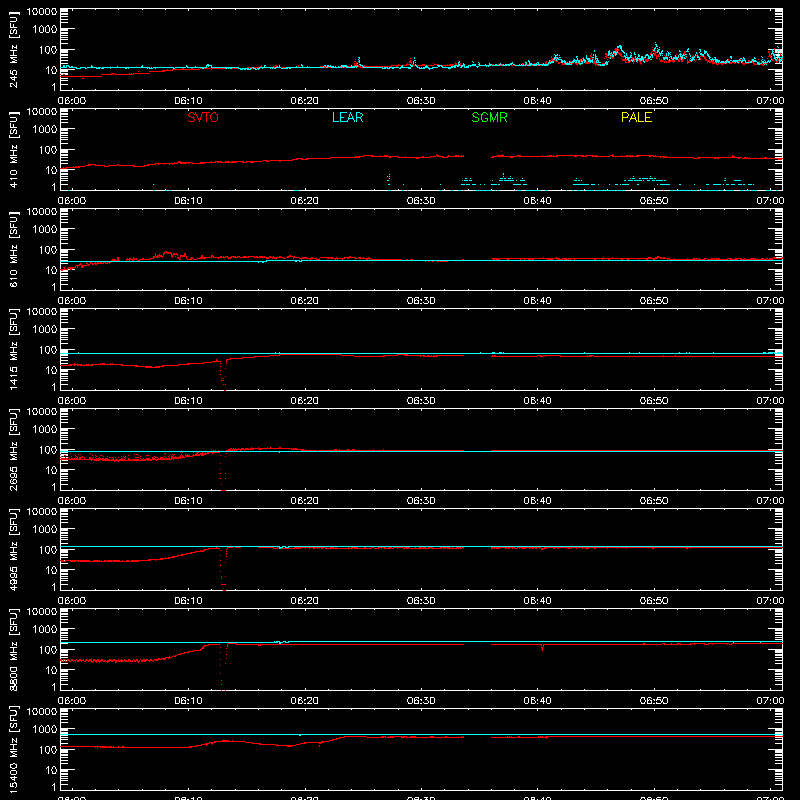Image resolution: width=800 pixels, height=800 pixels.
Task: Click the 10000 tick of 245 MHz axis
Action: (42, 12)
